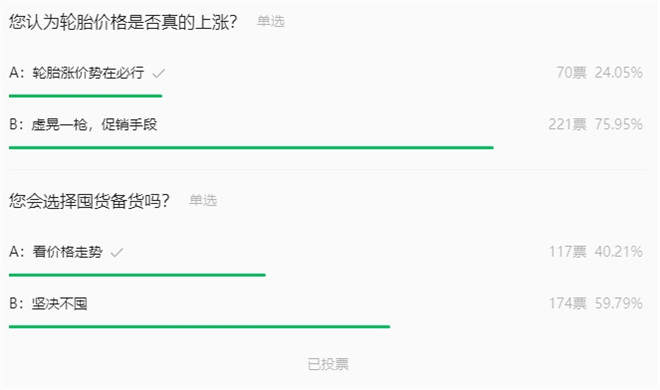This screenshot has height=390, width=660.
Task: Click the divider line between the two polls
Action: point(328,170)
